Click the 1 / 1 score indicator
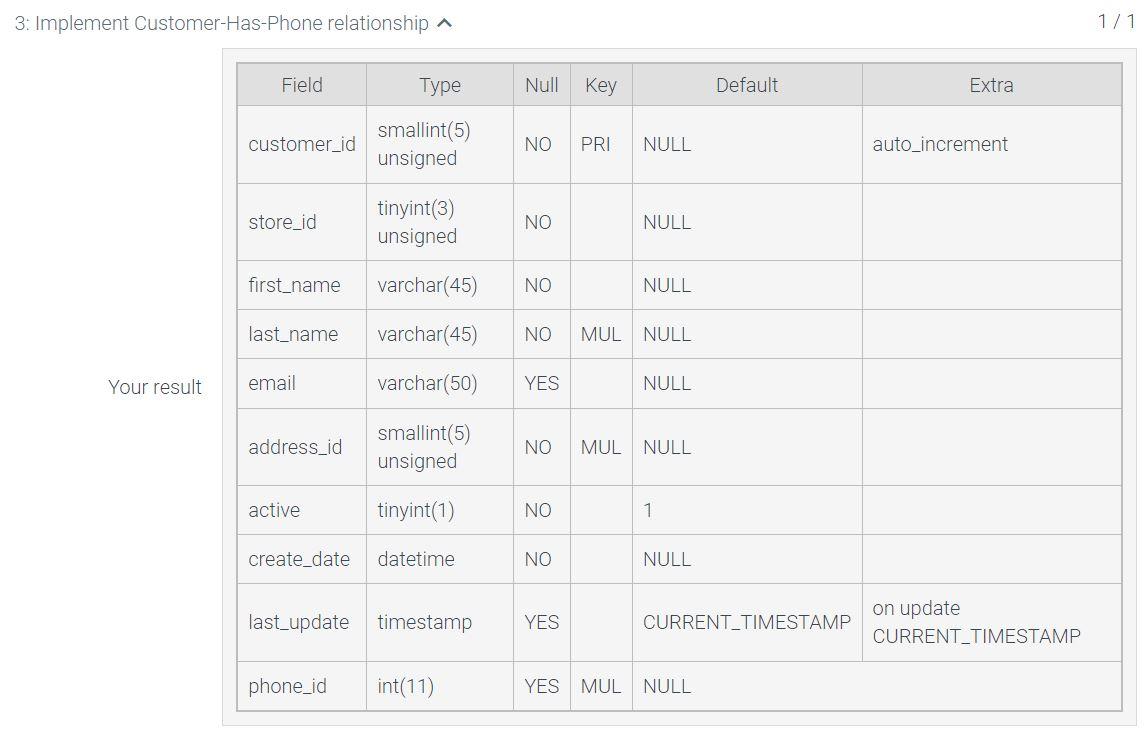Viewport: 1144px width, 741px height. click(1117, 18)
